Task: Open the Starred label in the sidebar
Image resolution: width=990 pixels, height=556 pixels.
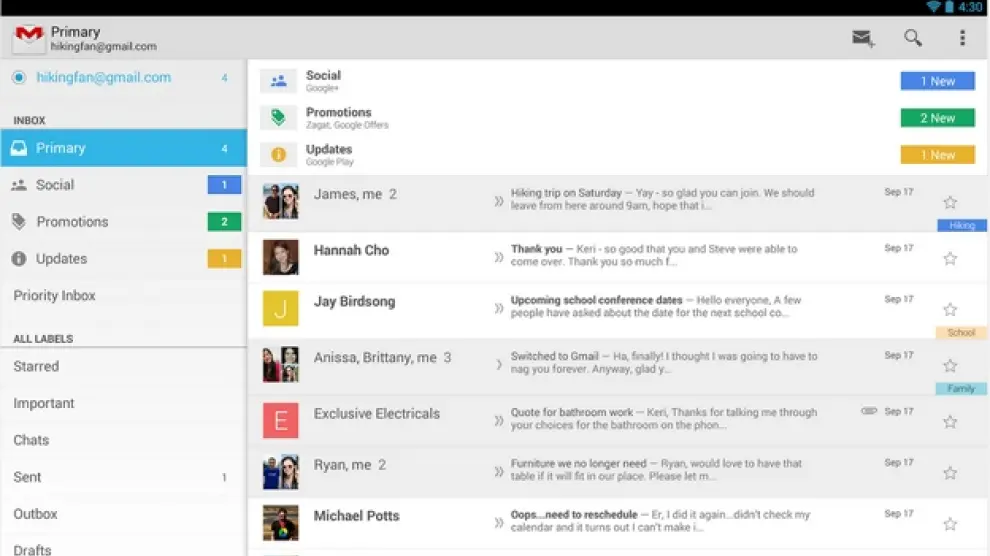Action: coord(36,366)
